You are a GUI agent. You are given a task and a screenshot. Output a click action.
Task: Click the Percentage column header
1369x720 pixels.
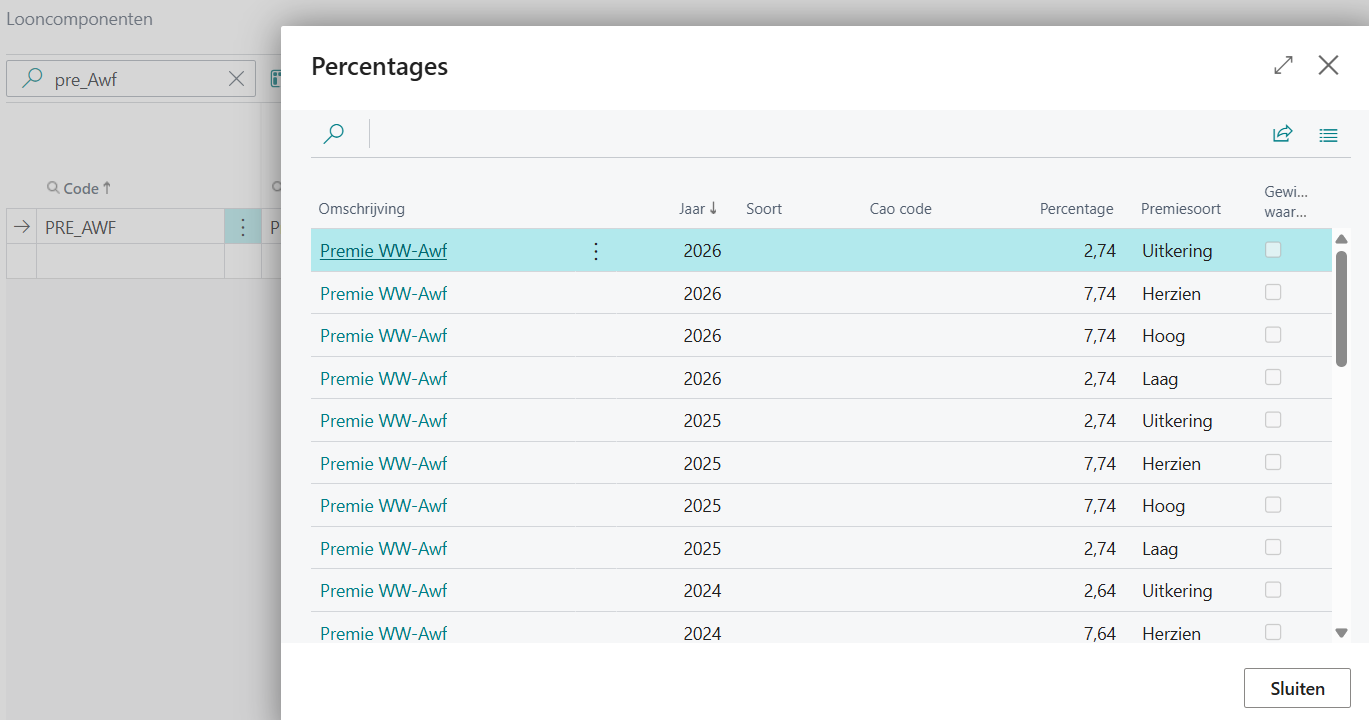point(1076,209)
